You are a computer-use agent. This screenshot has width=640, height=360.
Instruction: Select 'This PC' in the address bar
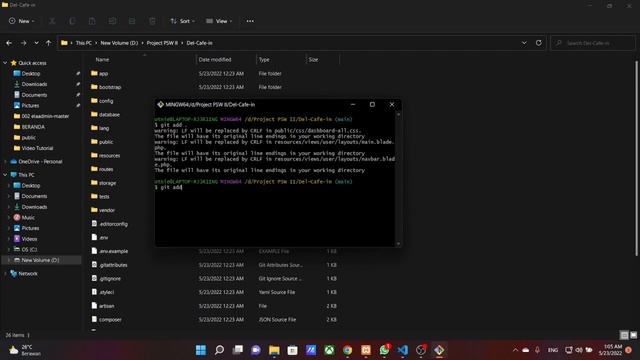tap(84, 43)
